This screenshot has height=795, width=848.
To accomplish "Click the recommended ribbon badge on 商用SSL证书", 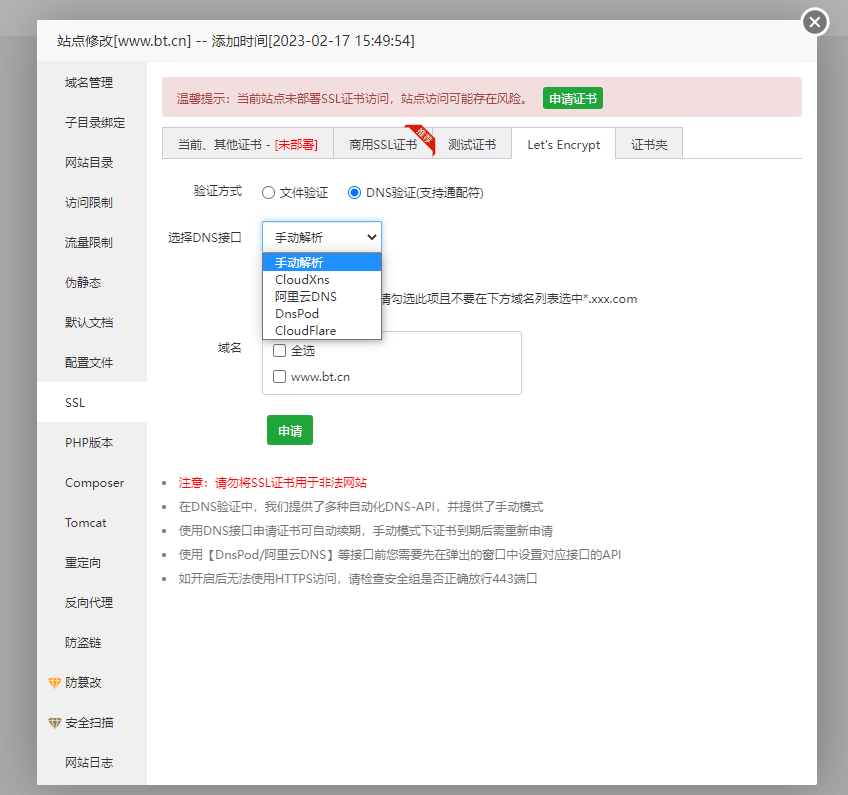I will click(x=423, y=138).
